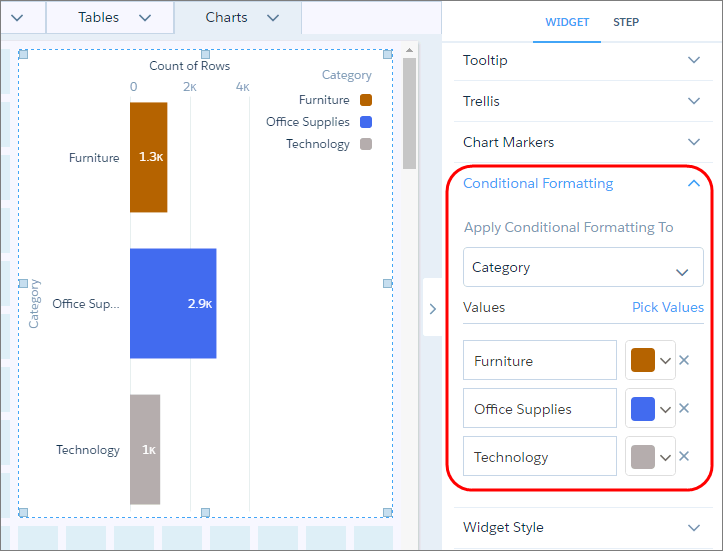Open the Category field dropdown

583,268
